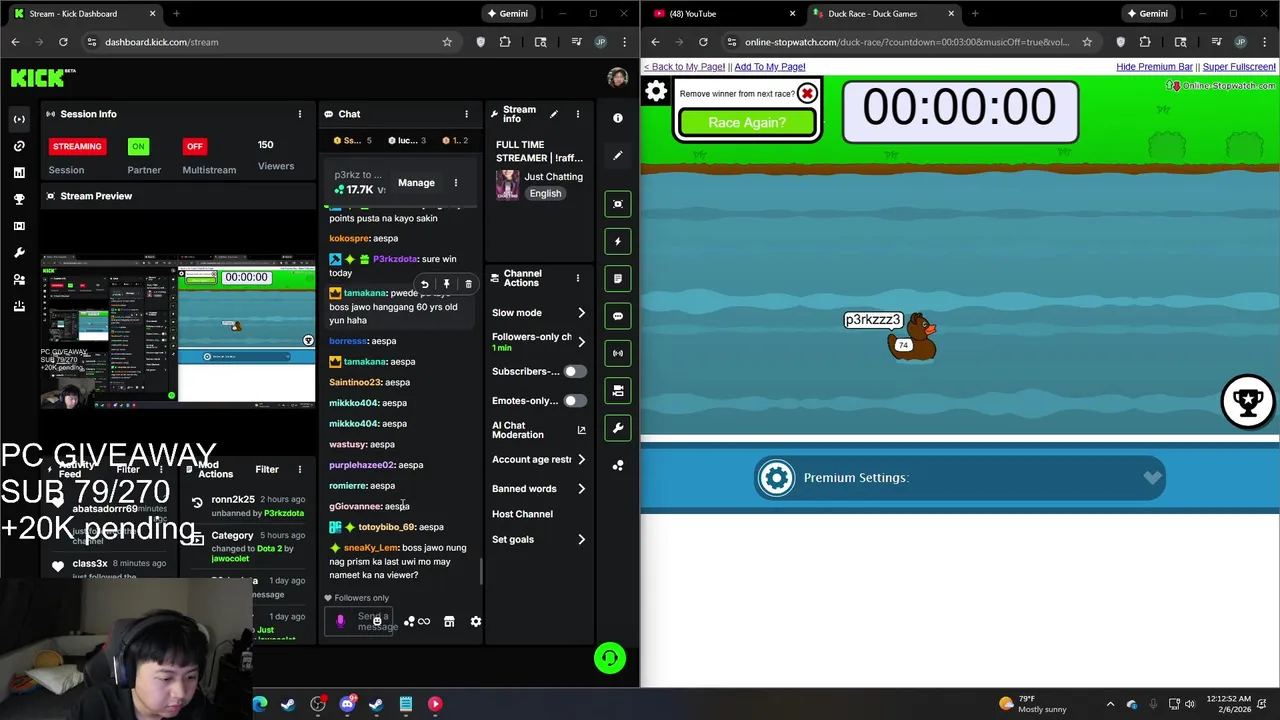This screenshot has width=1280, height=720.
Task: Delete tamakana's highlighted chat message
Action: [x=468, y=285]
